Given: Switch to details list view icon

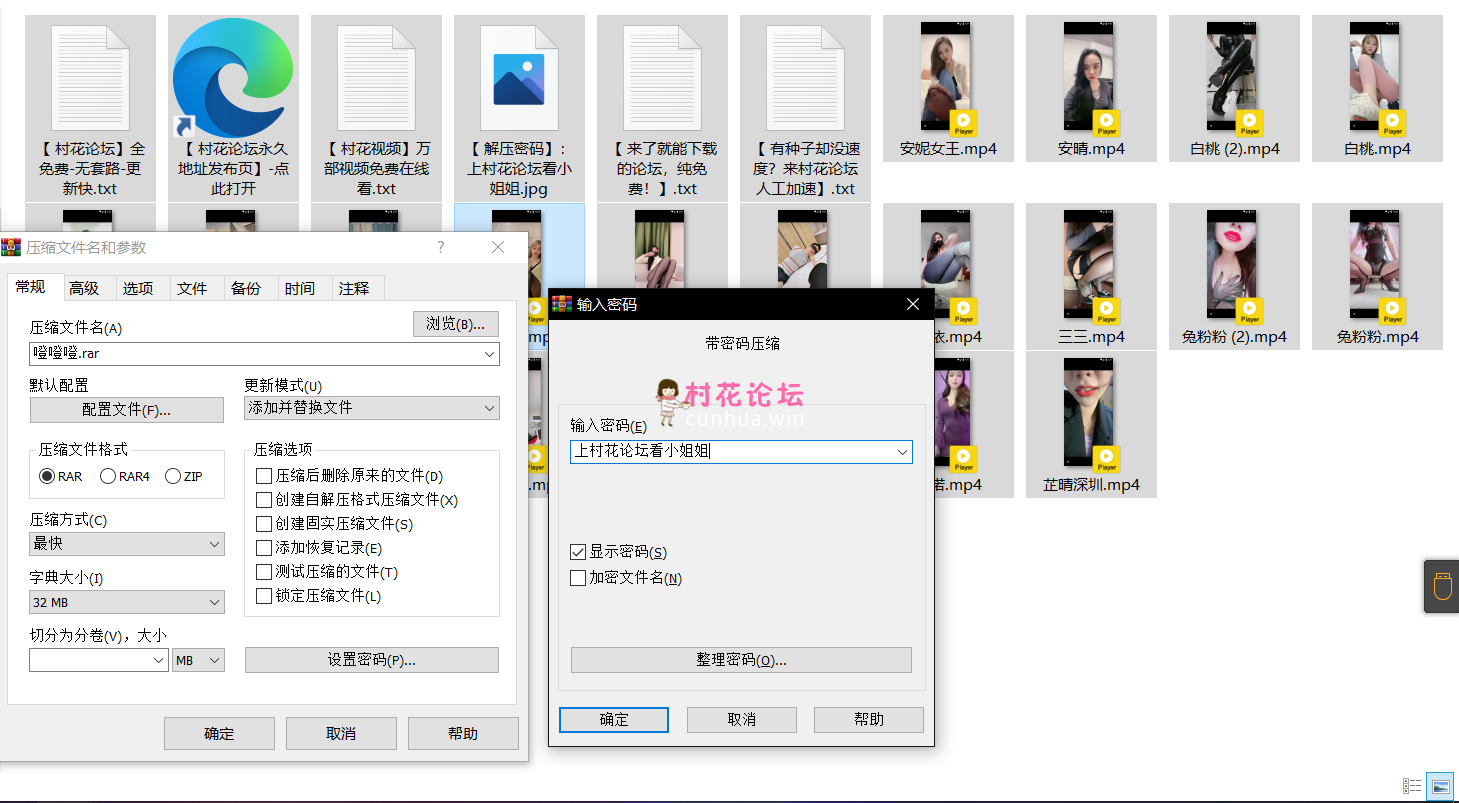Looking at the screenshot, I should click(x=1412, y=787).
